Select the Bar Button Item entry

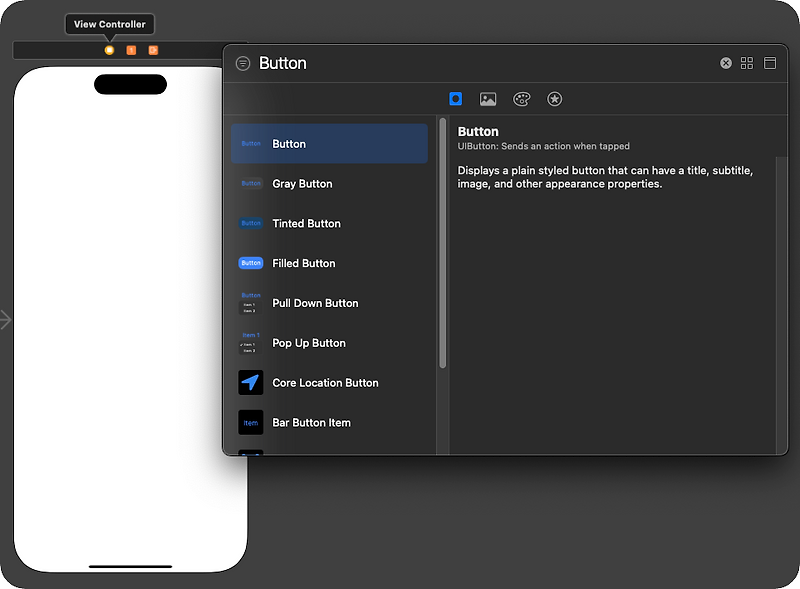(311, 423)
